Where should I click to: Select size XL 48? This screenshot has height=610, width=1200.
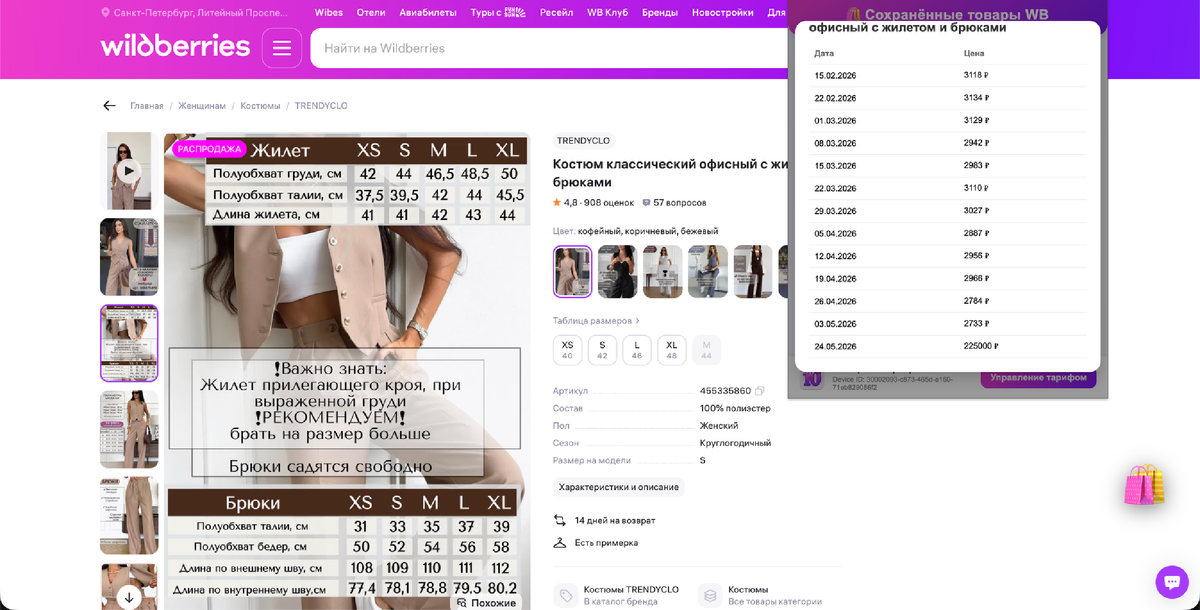click(x=672, y=350)
